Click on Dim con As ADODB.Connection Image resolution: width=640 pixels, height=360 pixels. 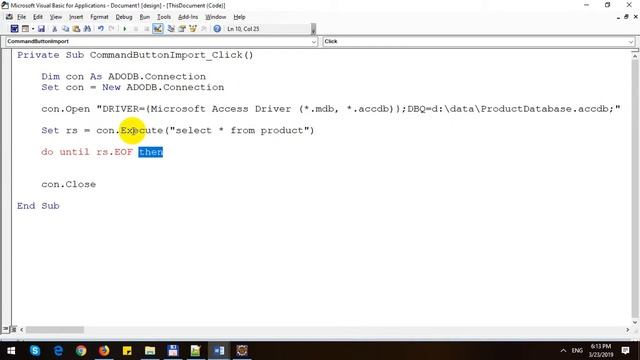click(124, 76)
